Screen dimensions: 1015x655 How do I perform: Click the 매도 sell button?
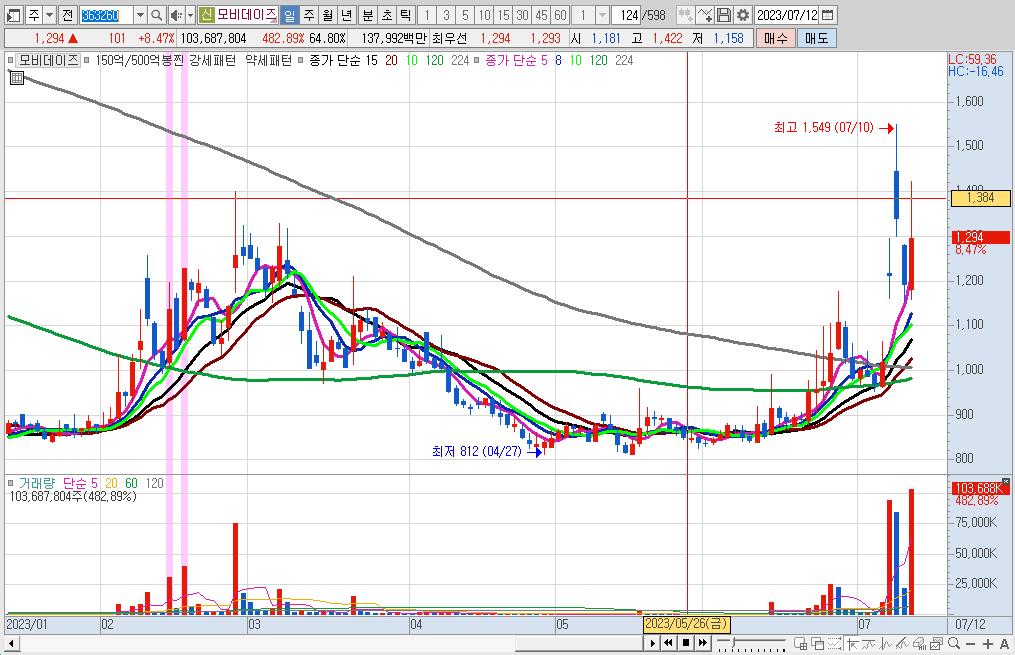point(817,38)
